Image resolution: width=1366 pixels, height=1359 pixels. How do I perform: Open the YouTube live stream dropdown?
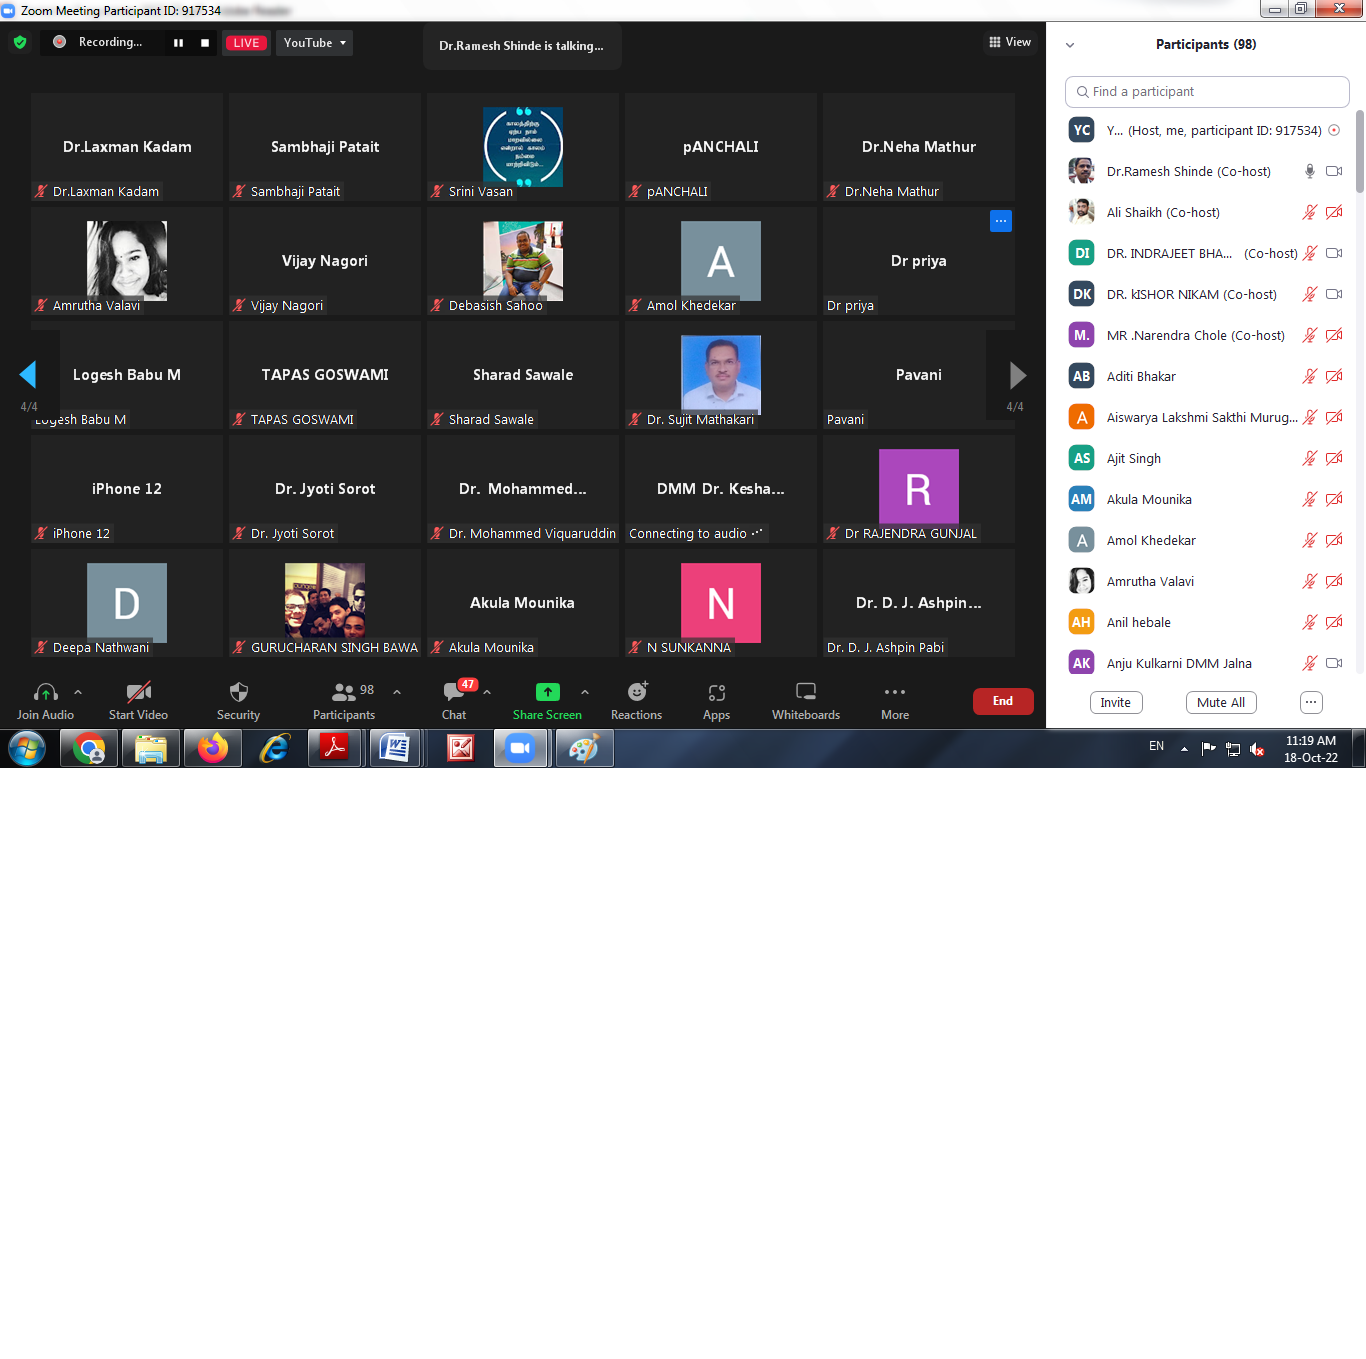pos(314,43)
